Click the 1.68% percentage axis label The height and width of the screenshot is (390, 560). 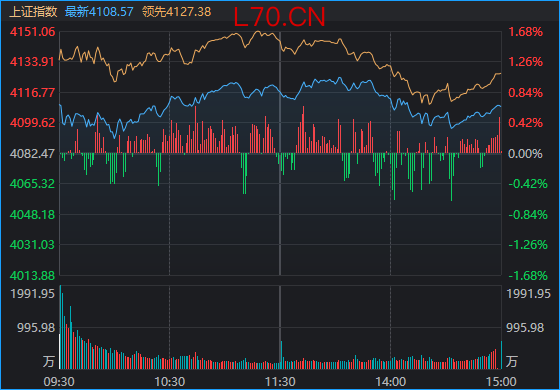pyautogui.click(x=525, y=32)
